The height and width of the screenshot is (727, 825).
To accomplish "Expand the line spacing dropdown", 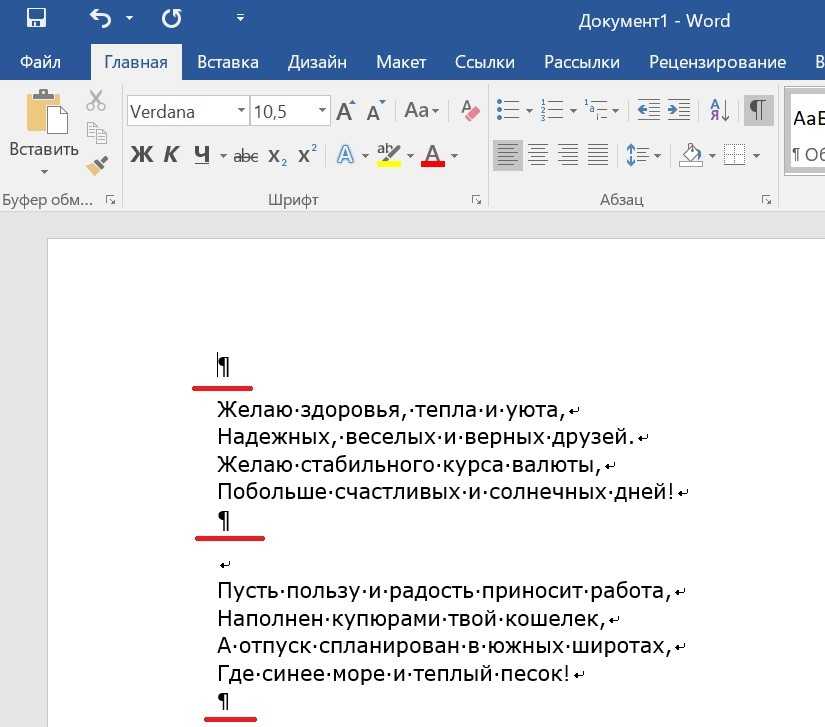I will pyautogui.click(x=657, y=155).
